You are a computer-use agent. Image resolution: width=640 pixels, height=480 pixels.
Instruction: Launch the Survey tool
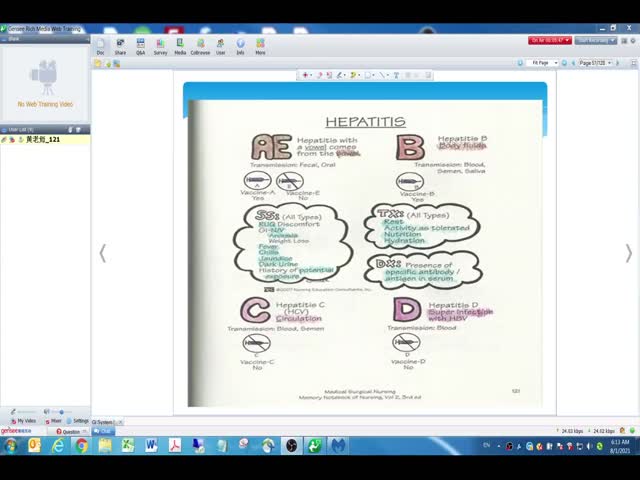coord(160,46)
